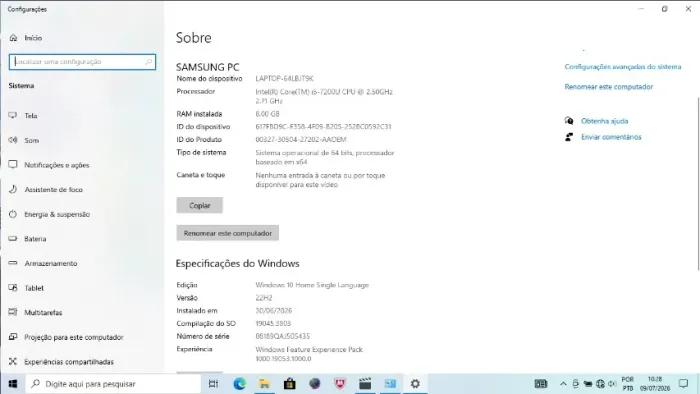Click the Tablet icon in sidebar

point(13,288)
